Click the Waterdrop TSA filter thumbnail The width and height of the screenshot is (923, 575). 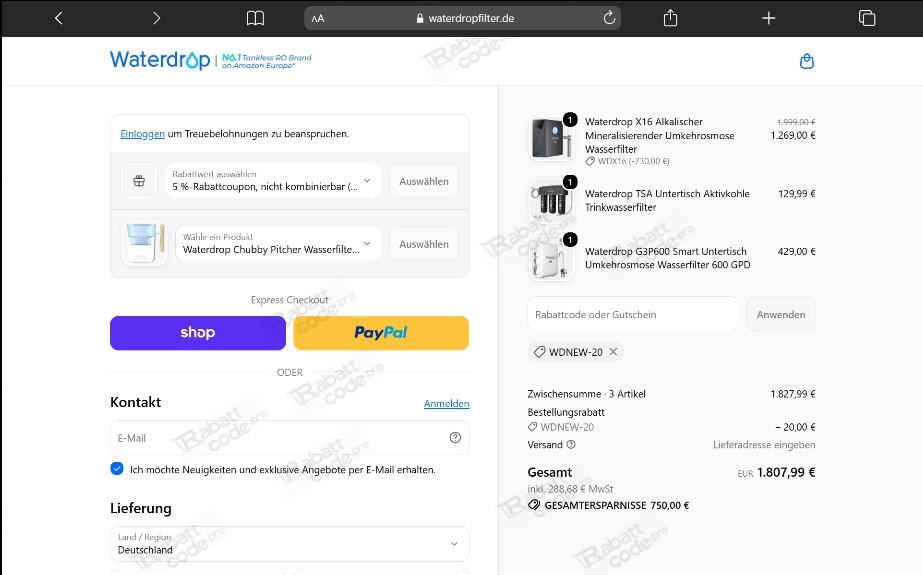point(552,200)
